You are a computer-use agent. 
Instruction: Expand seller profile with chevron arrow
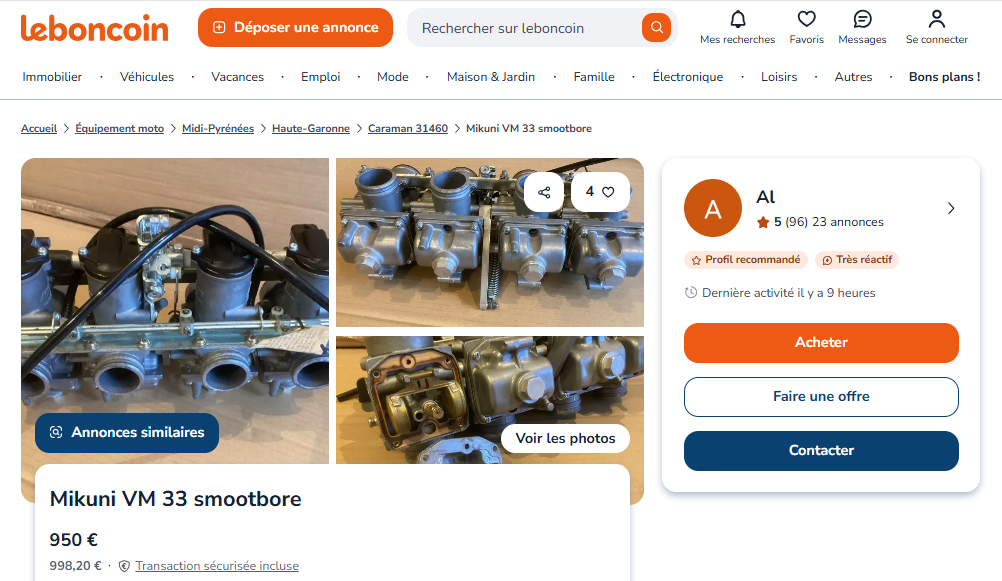pyautogui.click(x=950, y=208)
